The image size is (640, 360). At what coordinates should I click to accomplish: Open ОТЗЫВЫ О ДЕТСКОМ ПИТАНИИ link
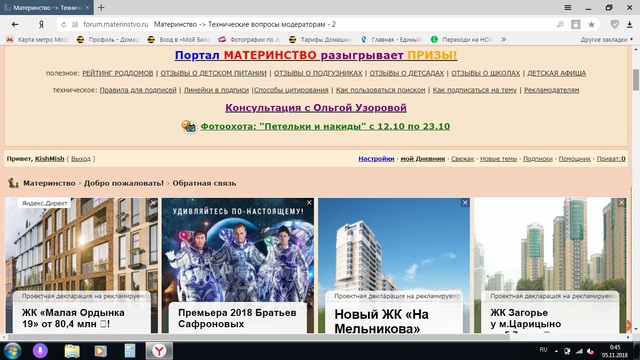pyautogui.click(x=213, y=73)
